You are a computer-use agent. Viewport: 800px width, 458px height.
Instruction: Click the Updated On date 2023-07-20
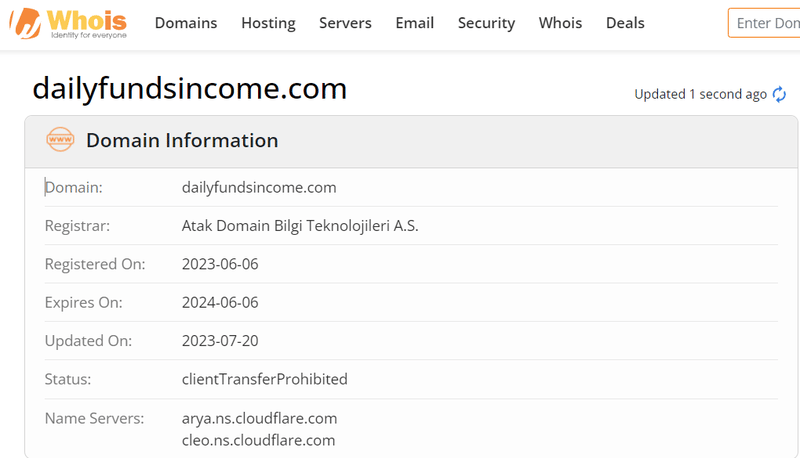(220, 341)
